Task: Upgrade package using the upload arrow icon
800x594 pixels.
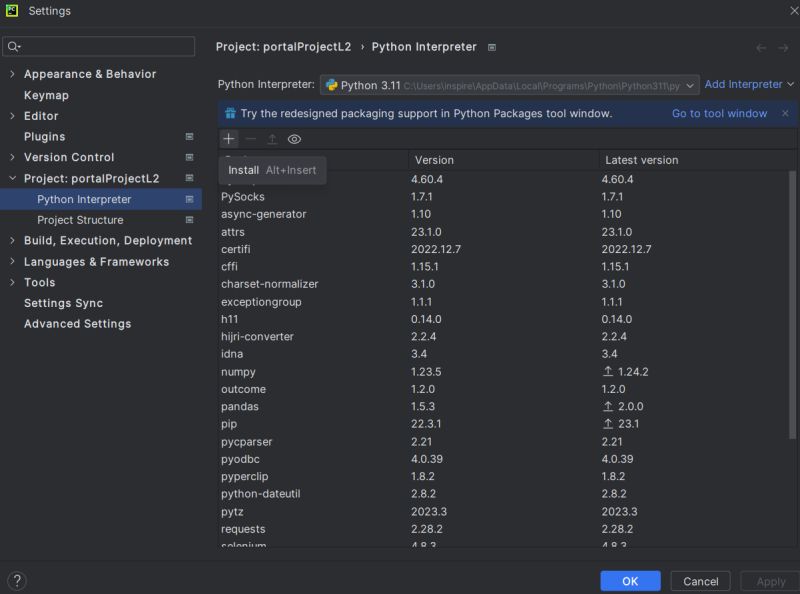Action: (x=272, y=138)
